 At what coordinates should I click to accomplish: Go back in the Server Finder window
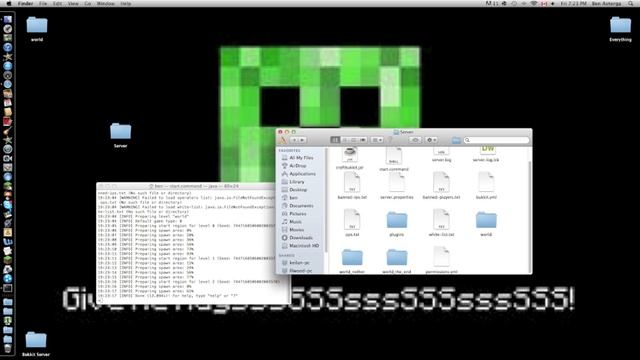[293, 140]
